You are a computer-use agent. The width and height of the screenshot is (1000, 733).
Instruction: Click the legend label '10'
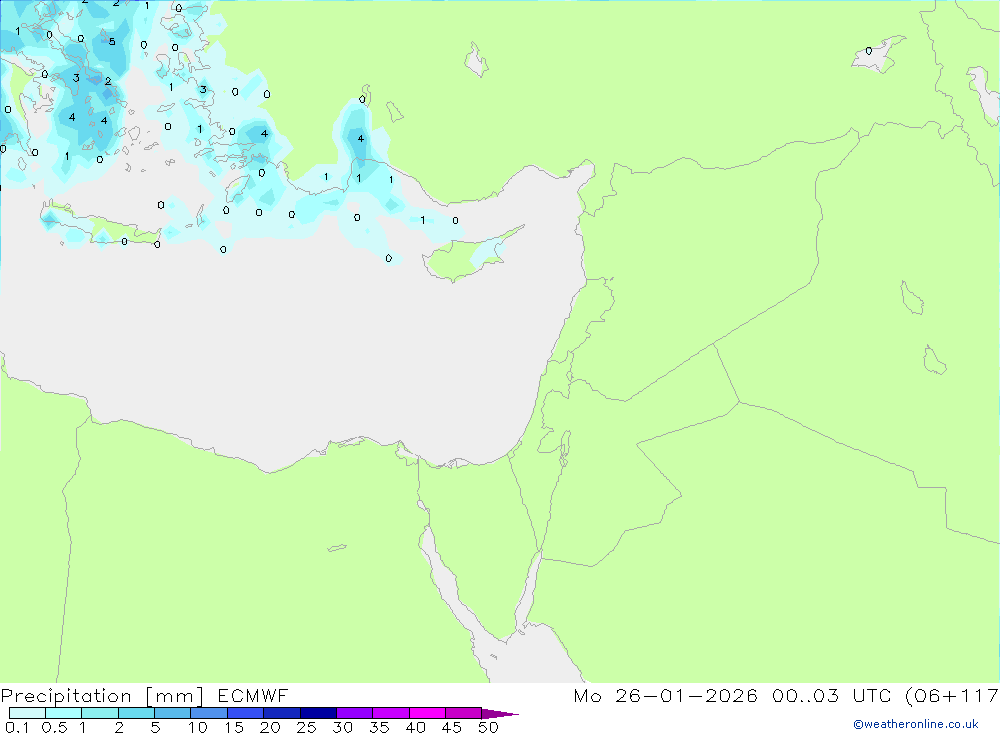(x=198, y=727)
